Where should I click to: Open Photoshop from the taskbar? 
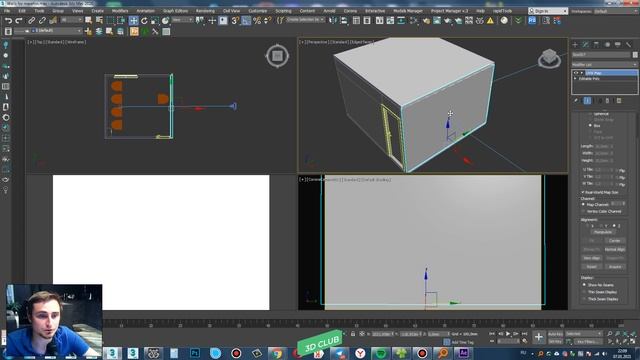point(195,353)
